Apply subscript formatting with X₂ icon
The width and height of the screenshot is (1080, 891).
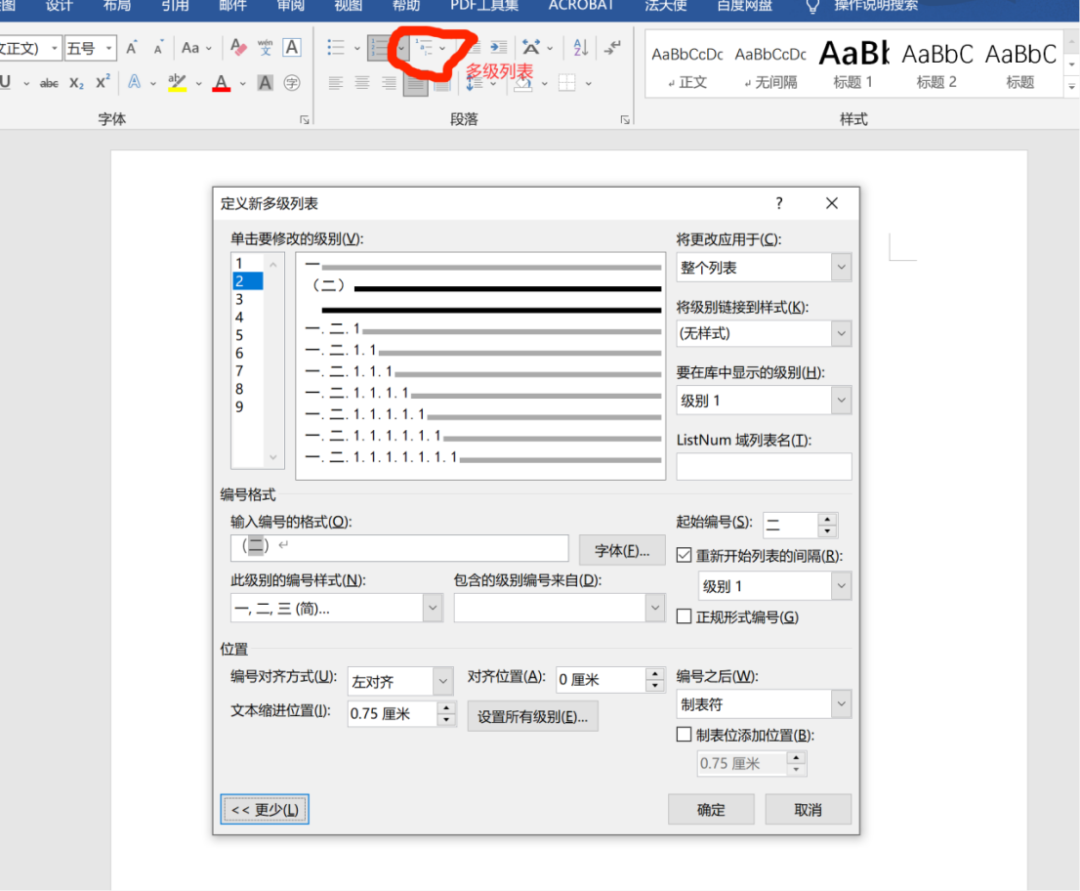click(77, 83)
